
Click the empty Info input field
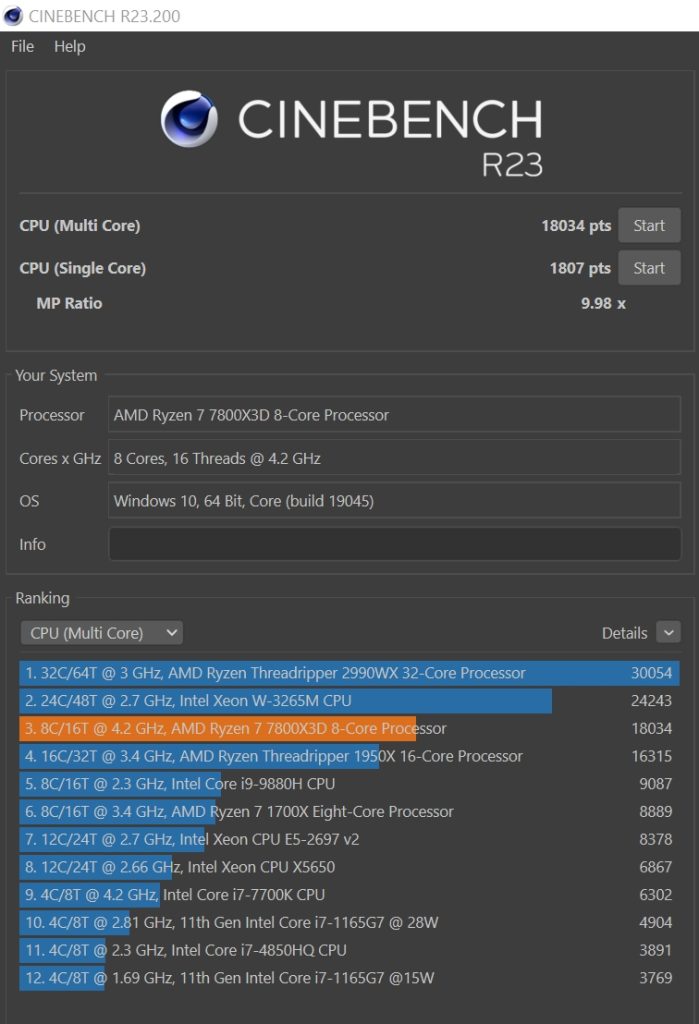[394, 544]
